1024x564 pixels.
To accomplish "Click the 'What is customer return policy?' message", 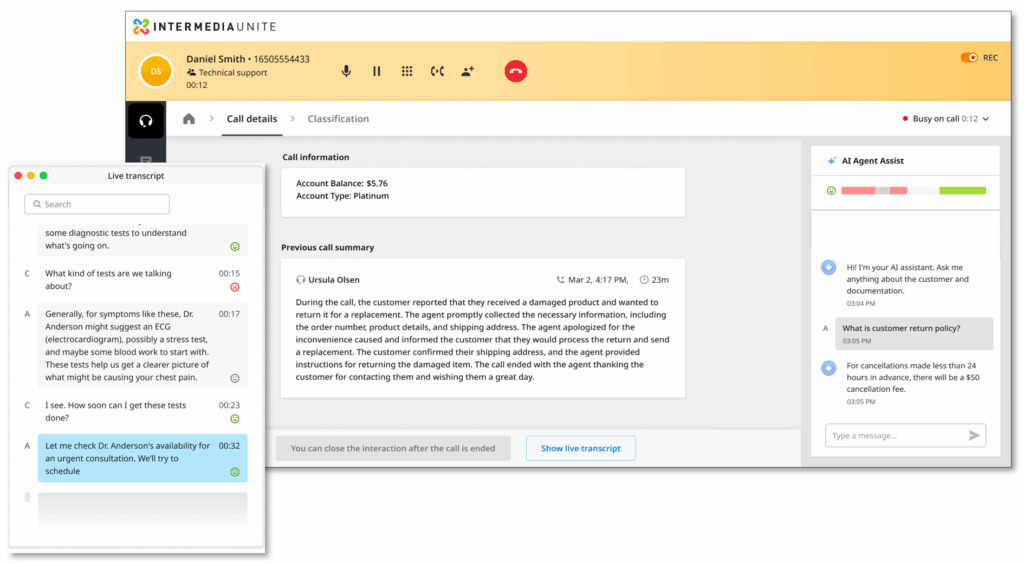I will coord(914,334).
